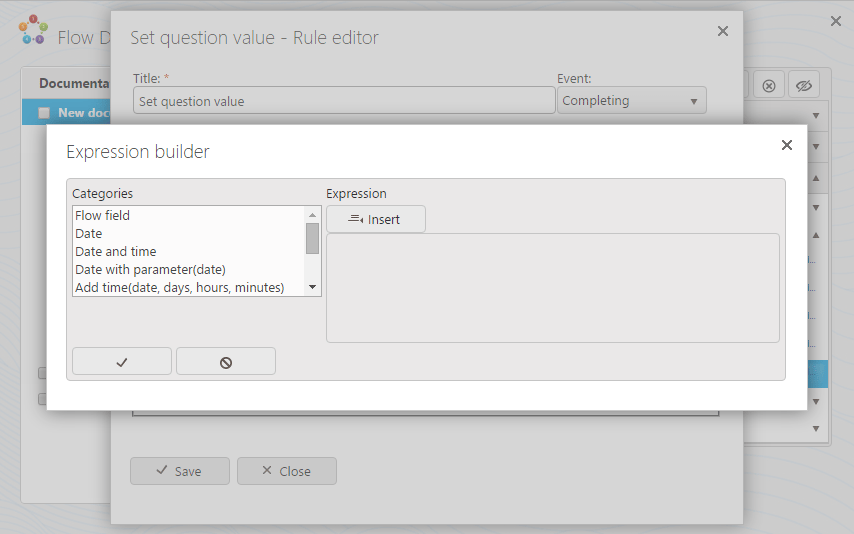Click Close button in Rule editor

[x=286, y=471]
